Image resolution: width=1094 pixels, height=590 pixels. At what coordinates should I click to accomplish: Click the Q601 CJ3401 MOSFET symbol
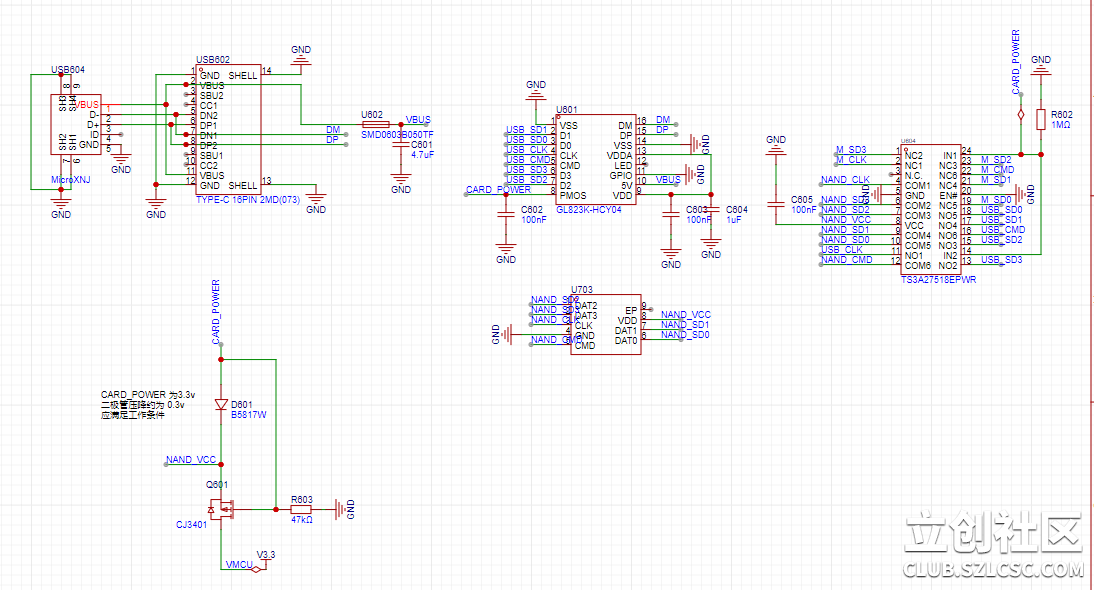point(222,509)
